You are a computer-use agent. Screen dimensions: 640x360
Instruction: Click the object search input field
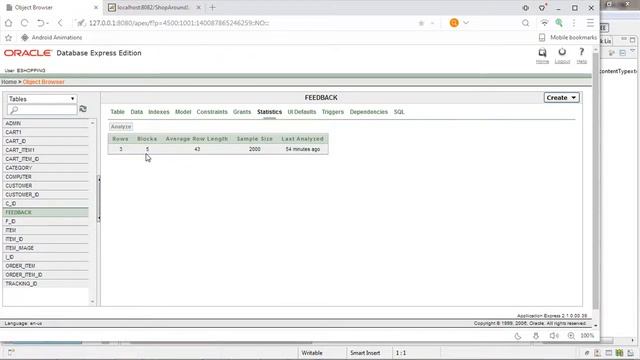[42, 110]
